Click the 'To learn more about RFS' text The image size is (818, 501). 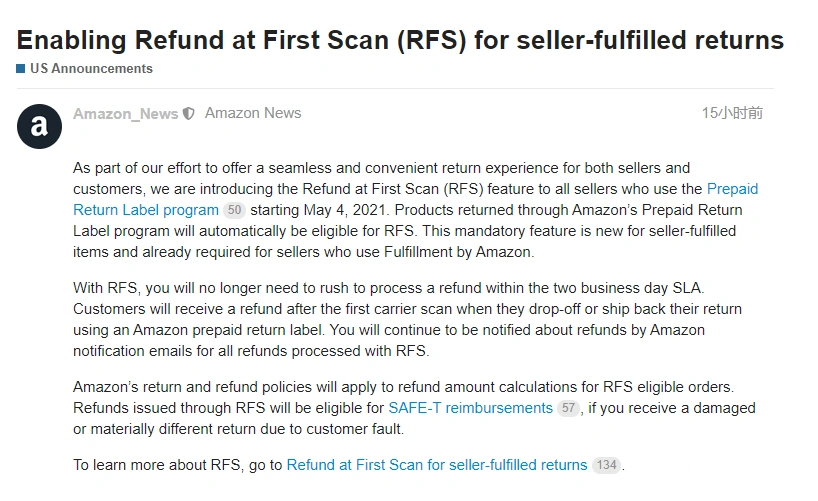click(177, 464)
